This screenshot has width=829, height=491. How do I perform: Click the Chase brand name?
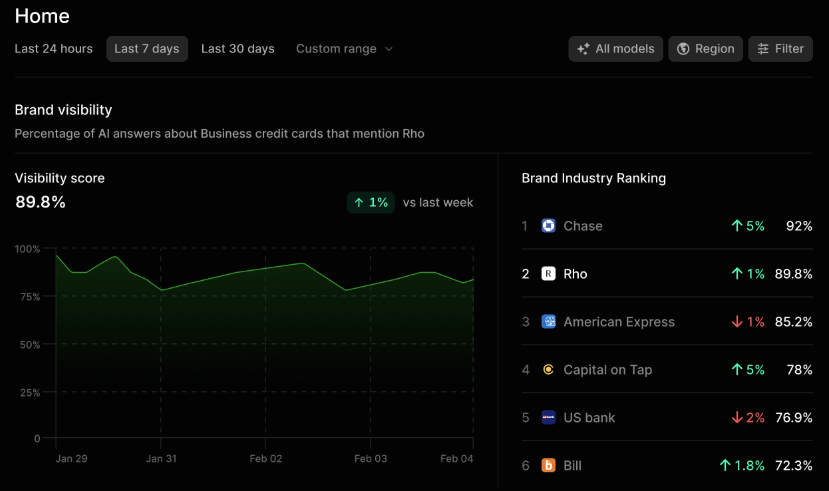pyautogui.click(x=583, y=226)
